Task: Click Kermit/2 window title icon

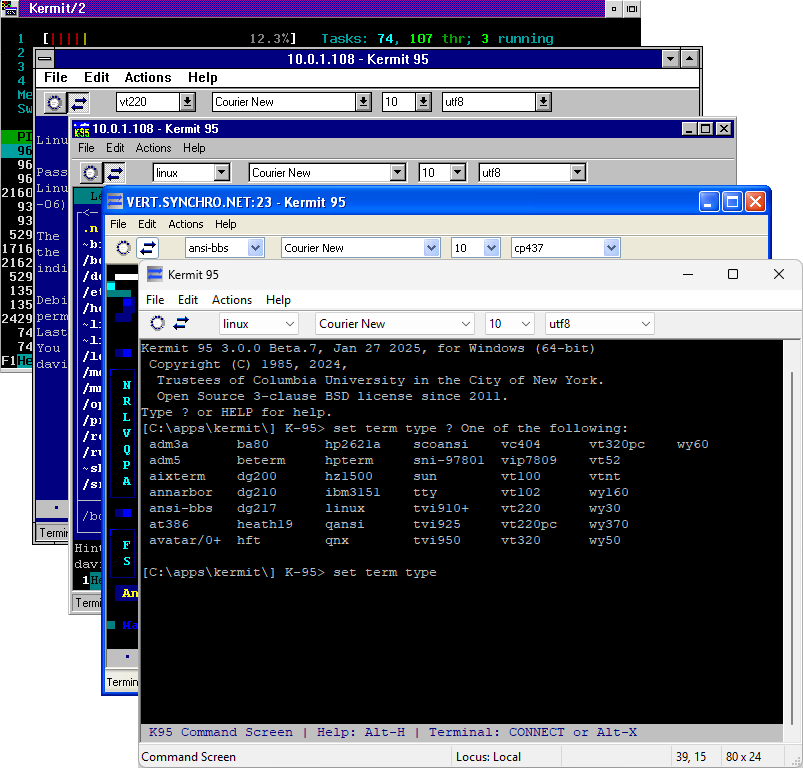Action: pyautogui.click(x=10, y=8)
